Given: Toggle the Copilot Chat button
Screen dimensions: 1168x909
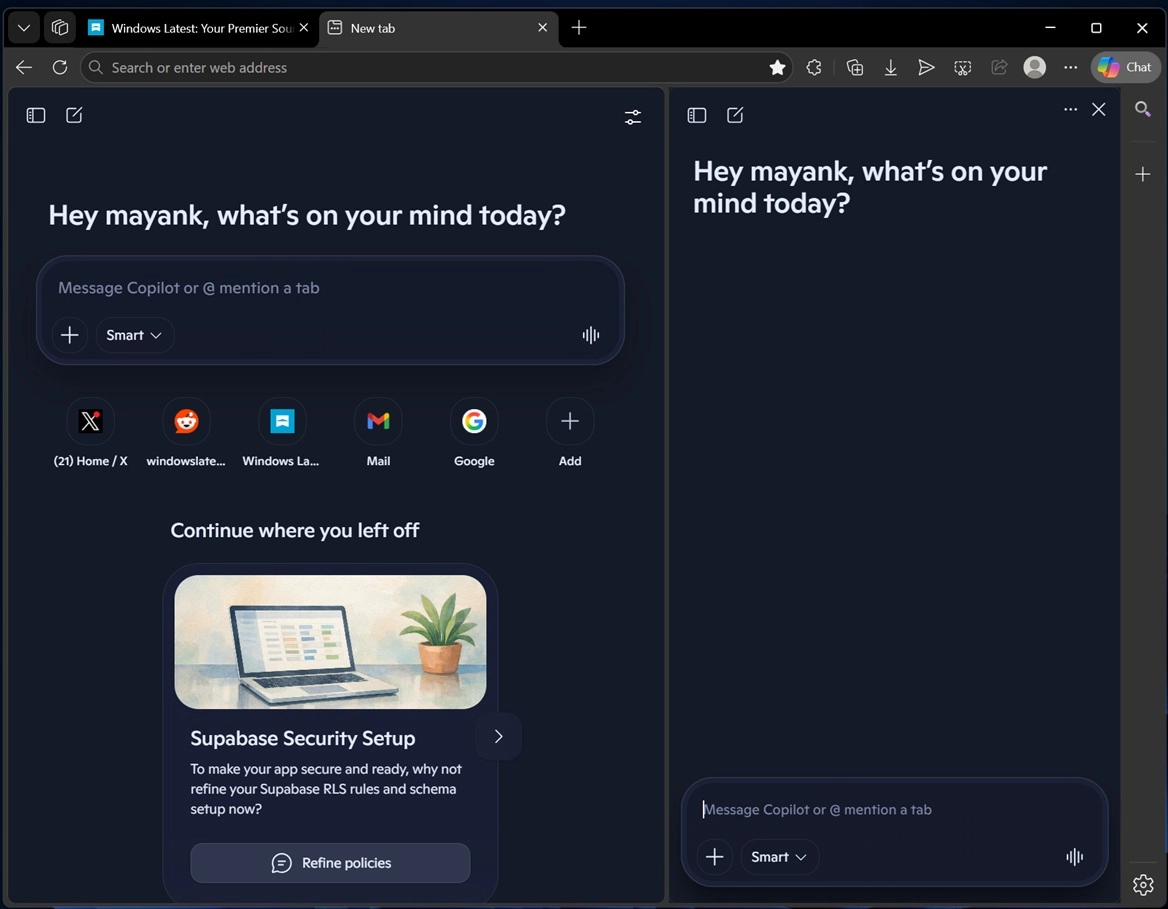Looking at the screenshot, I should click(x=1125, y=68).
